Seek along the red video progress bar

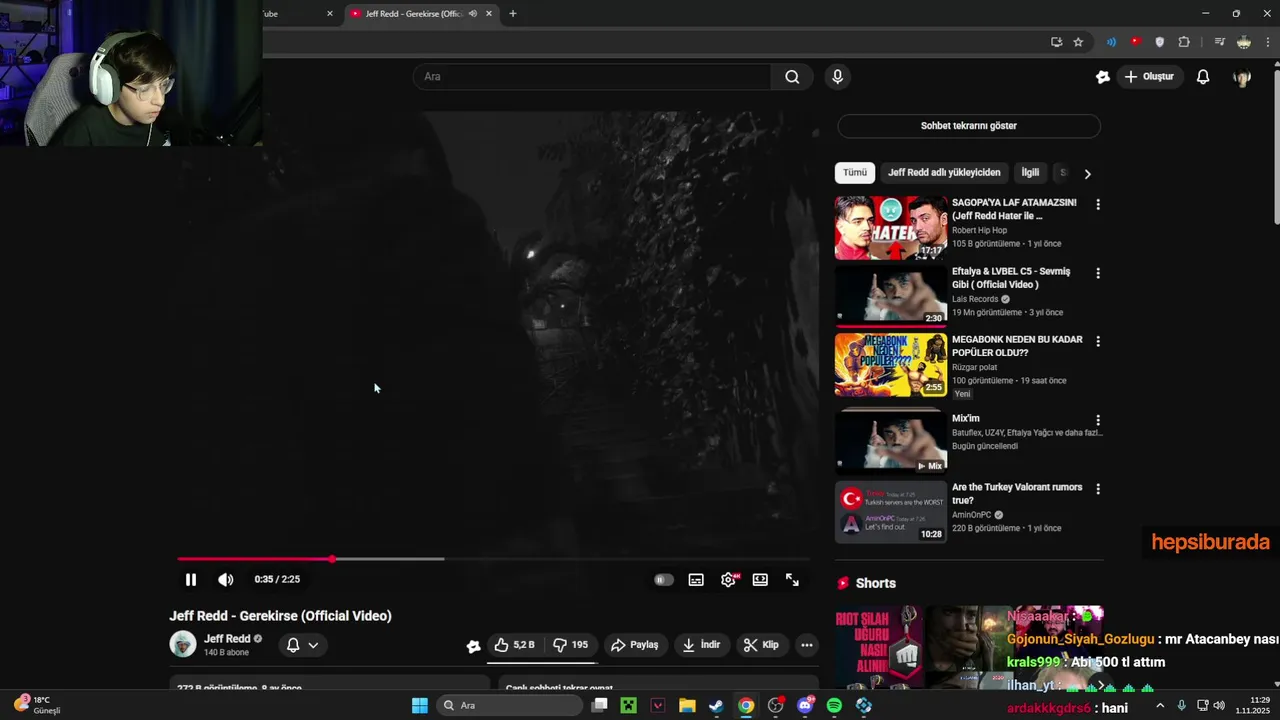(x=494, y=559)
